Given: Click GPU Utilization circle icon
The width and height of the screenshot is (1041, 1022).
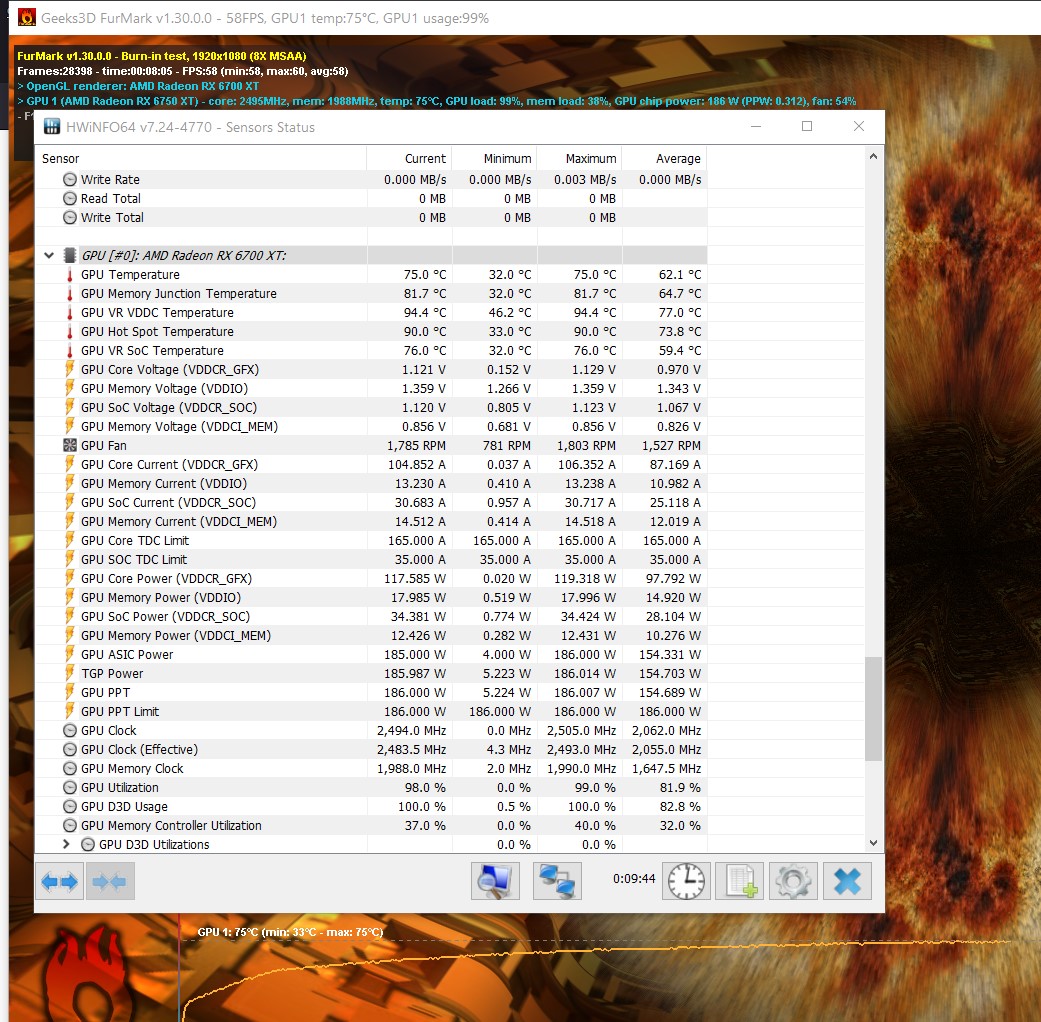Looking at the screenshot, I should 70,788.
